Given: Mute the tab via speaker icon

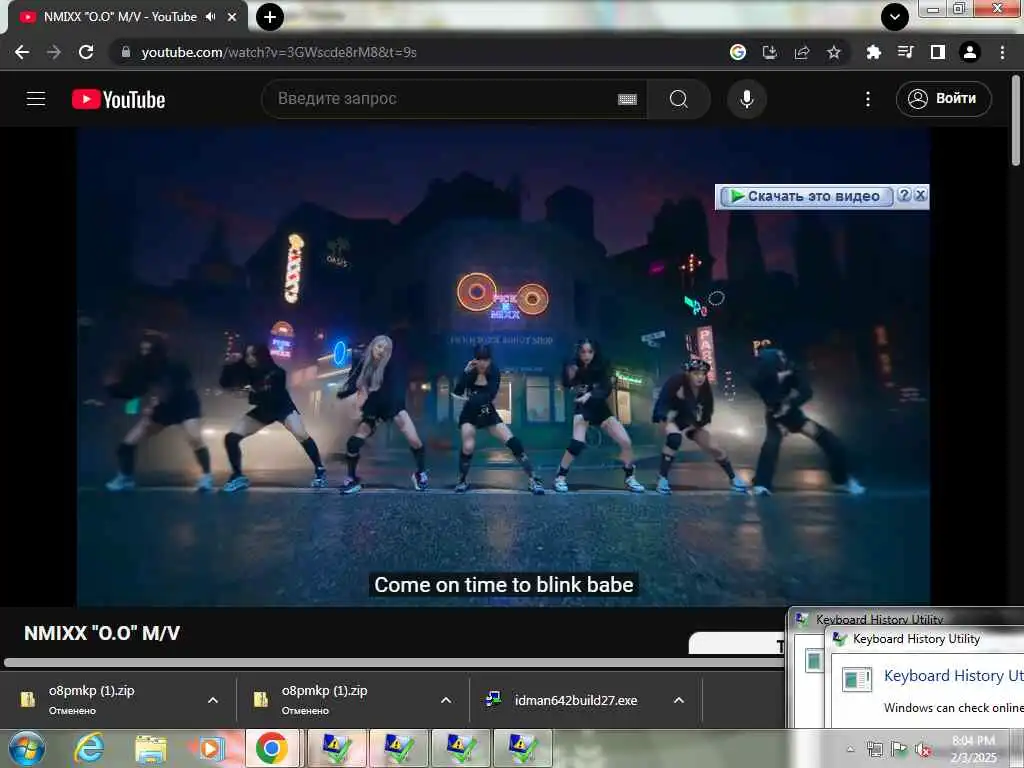Looking at the screenshot, I should click(x=210, y=17).
